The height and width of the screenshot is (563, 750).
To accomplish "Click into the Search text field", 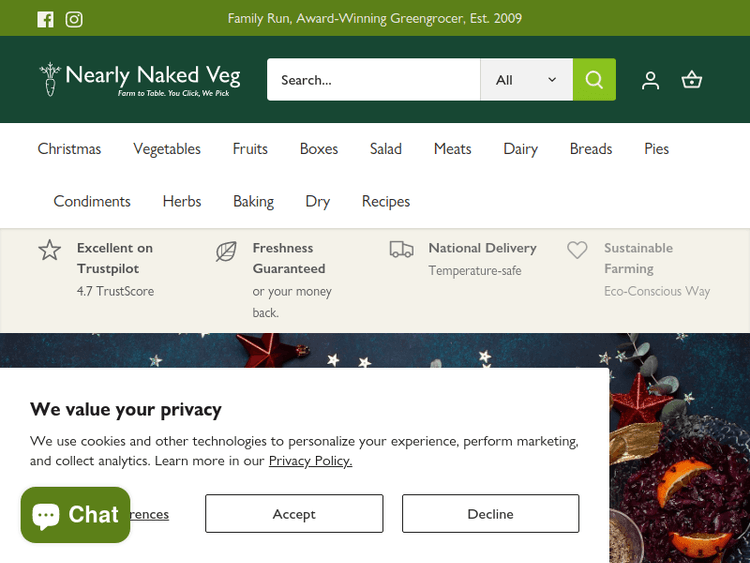I will 373,80.
